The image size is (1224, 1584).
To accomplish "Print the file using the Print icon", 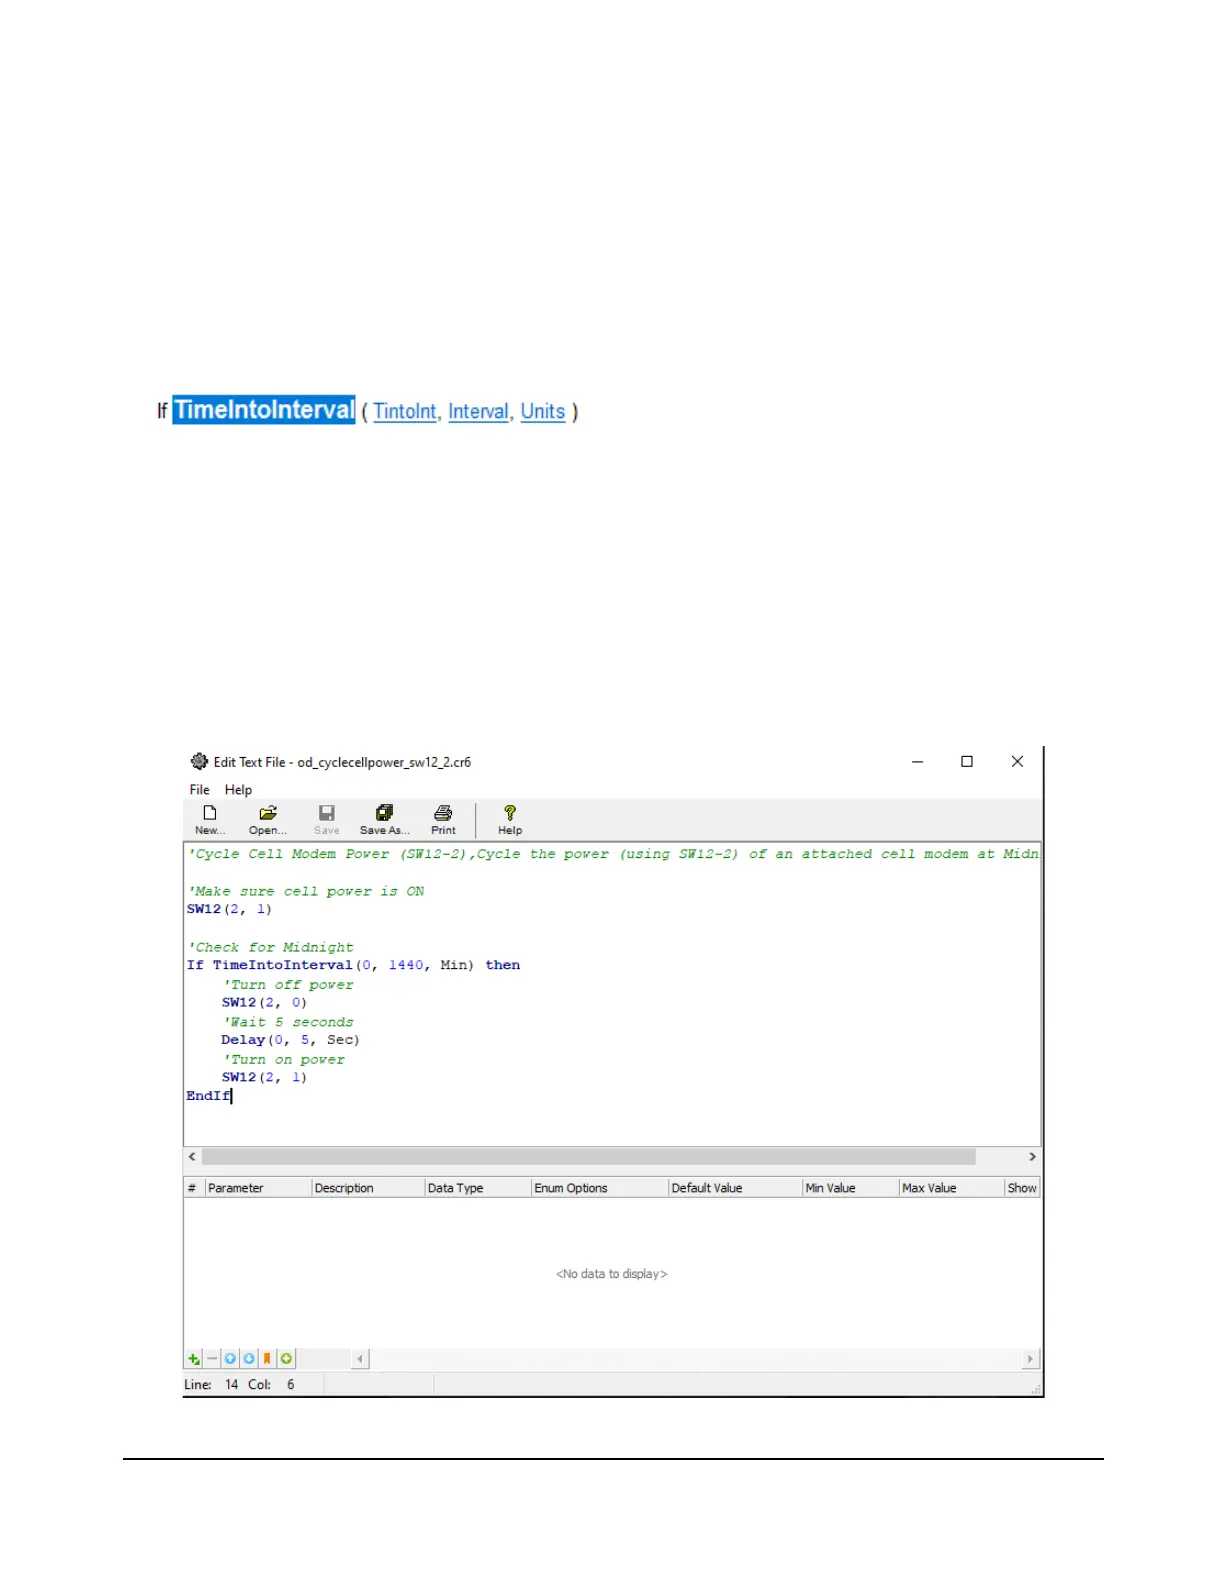I will pyautogui.click(x=443, y=819).
